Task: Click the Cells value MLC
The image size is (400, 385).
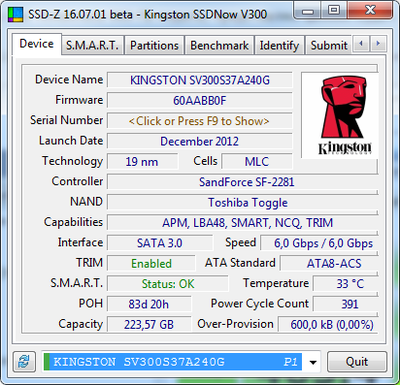Action: (257, 162)
